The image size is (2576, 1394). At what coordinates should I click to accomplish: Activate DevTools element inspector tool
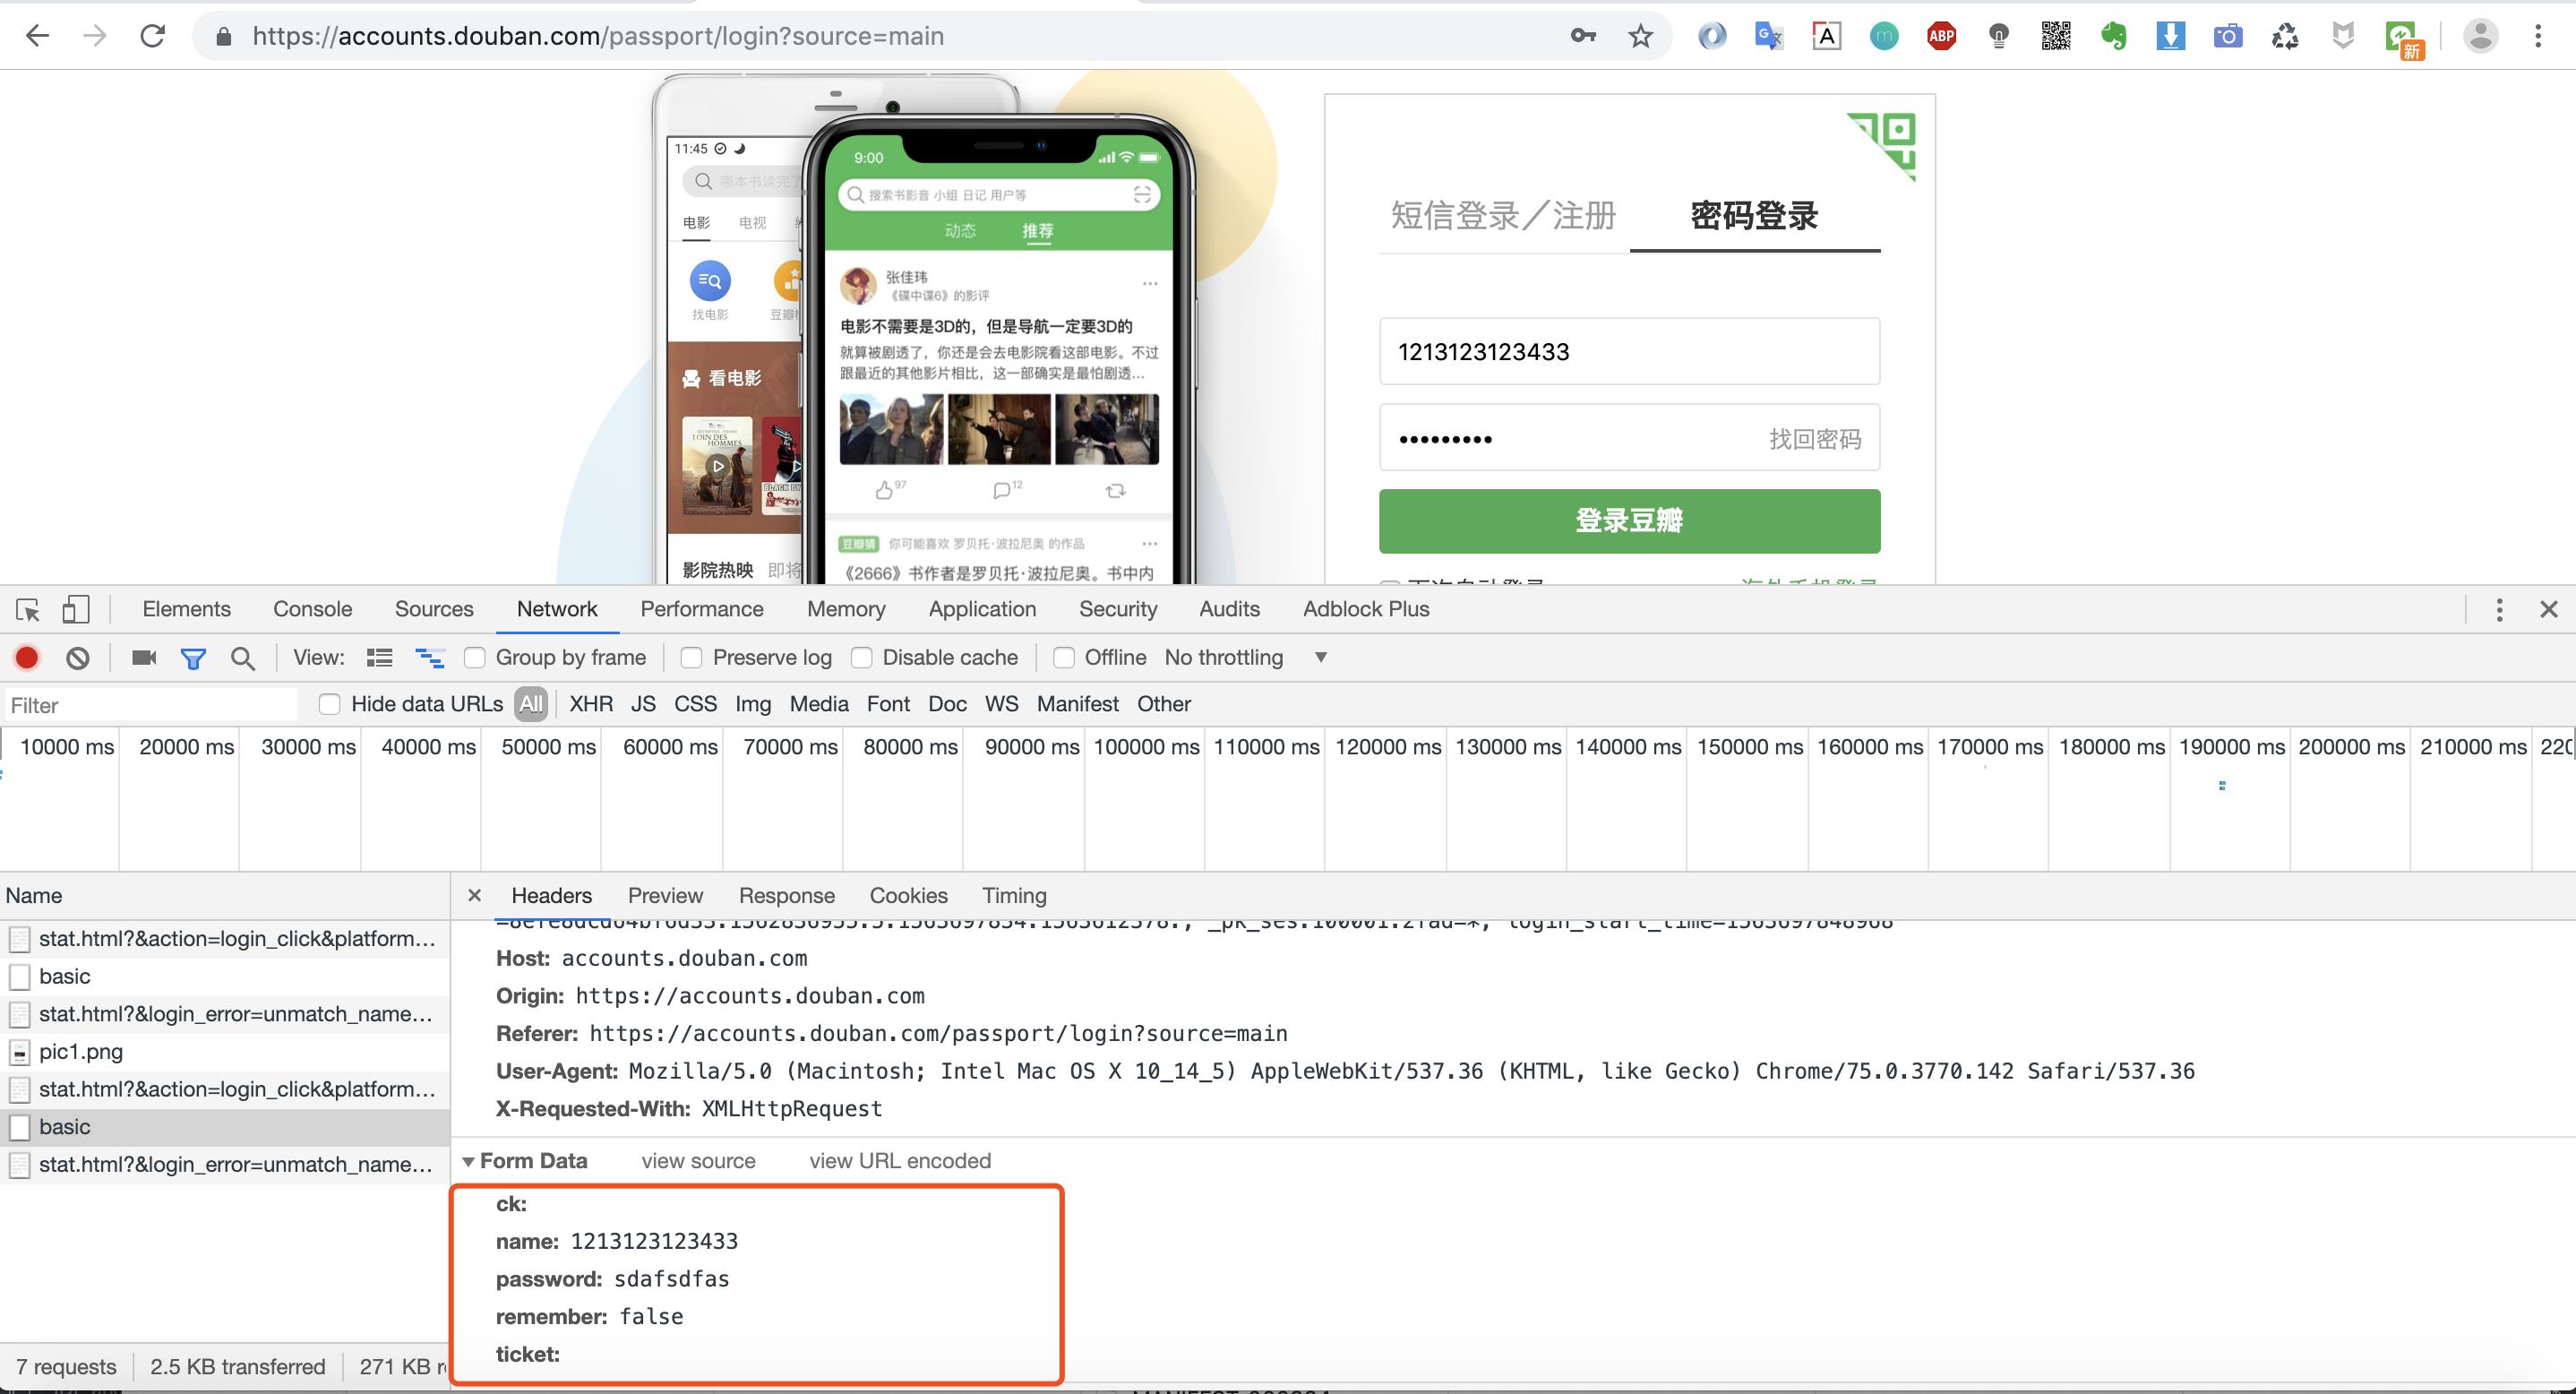pos(28,609)
